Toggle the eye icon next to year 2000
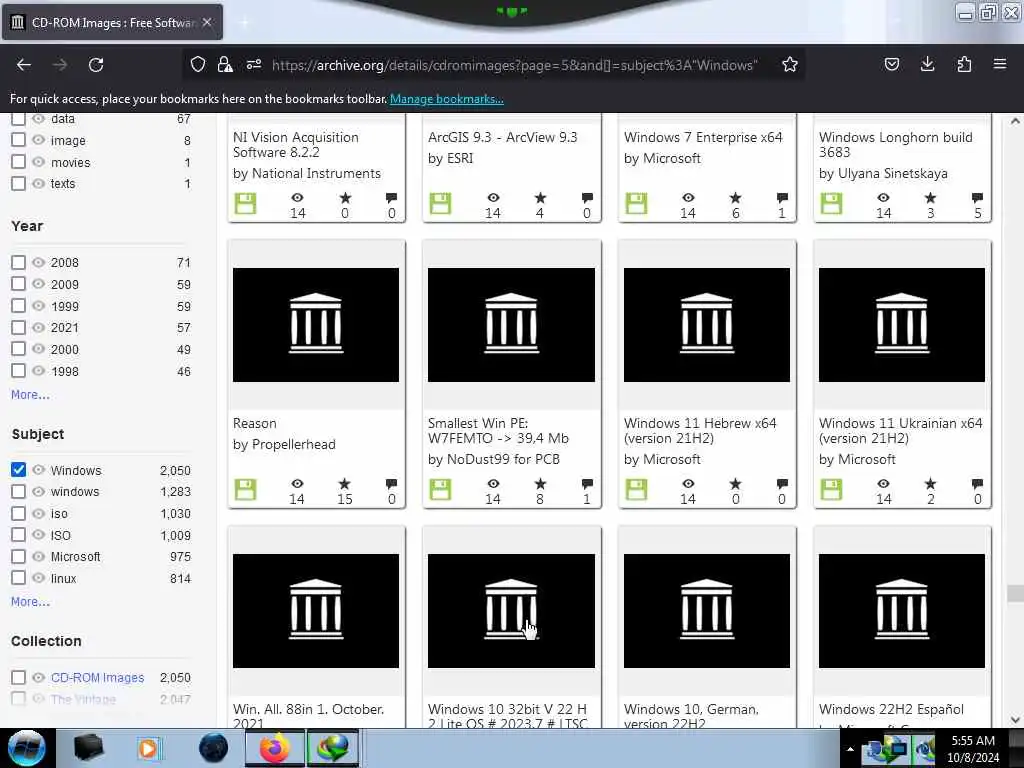This screenshot has width=1024, height=768. click(39, 349)
